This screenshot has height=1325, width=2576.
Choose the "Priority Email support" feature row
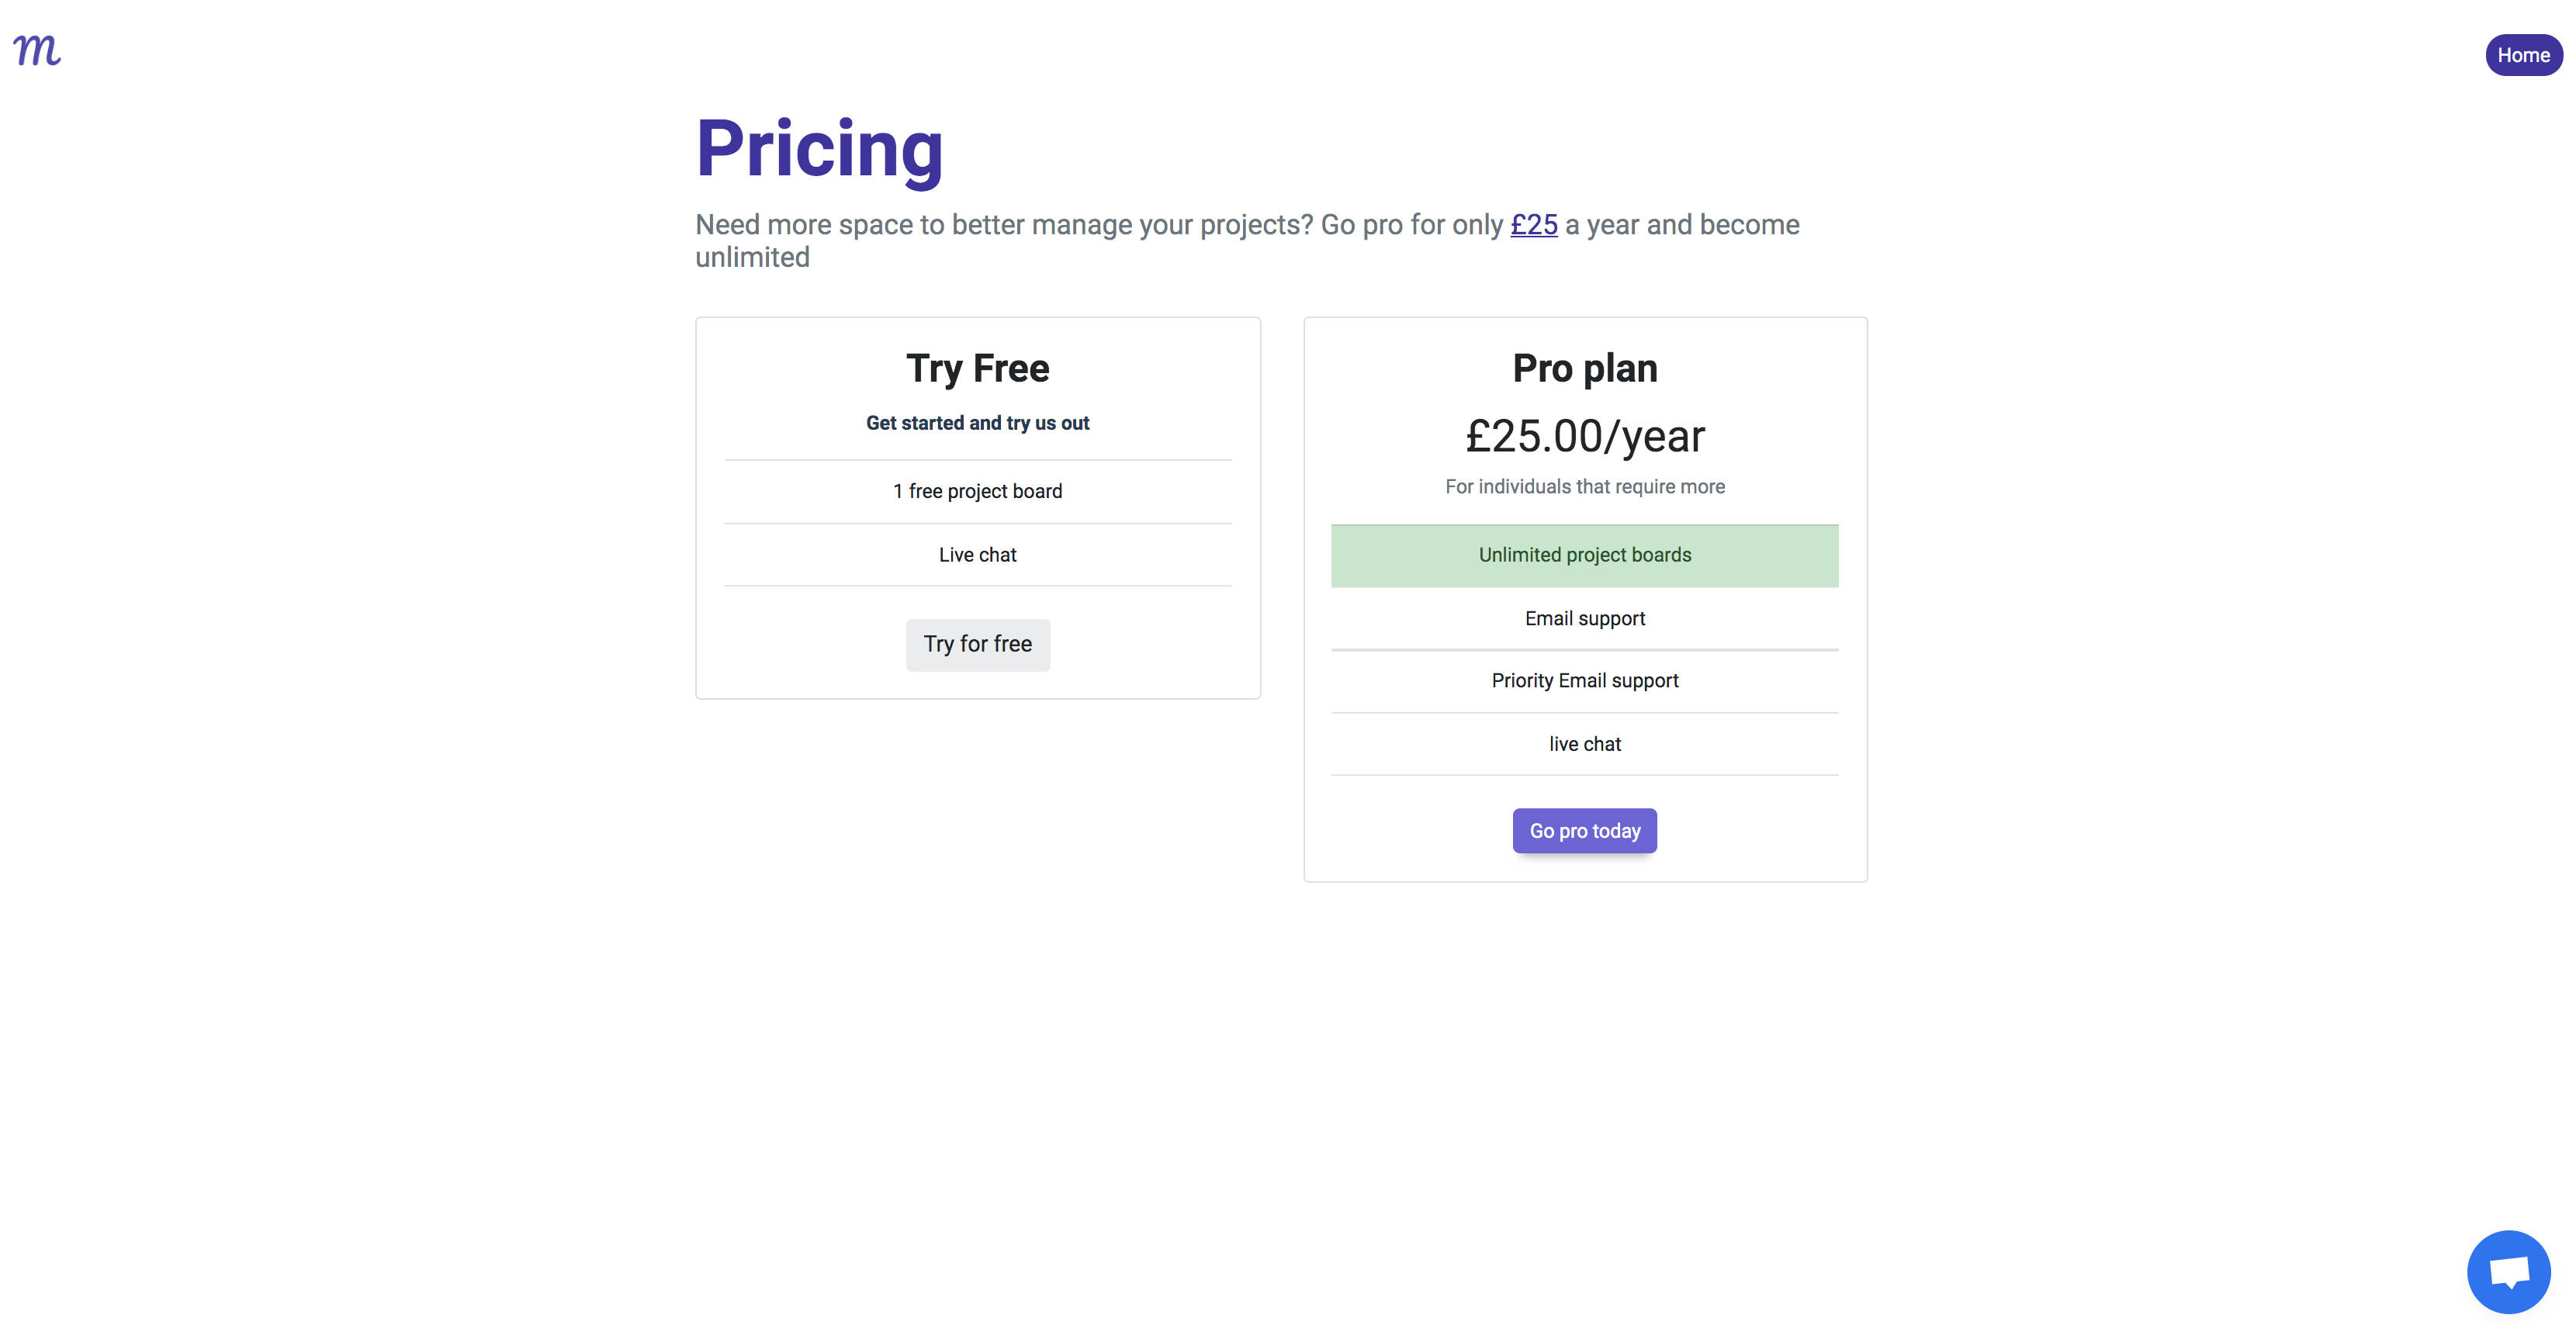tap(1584, 681)
